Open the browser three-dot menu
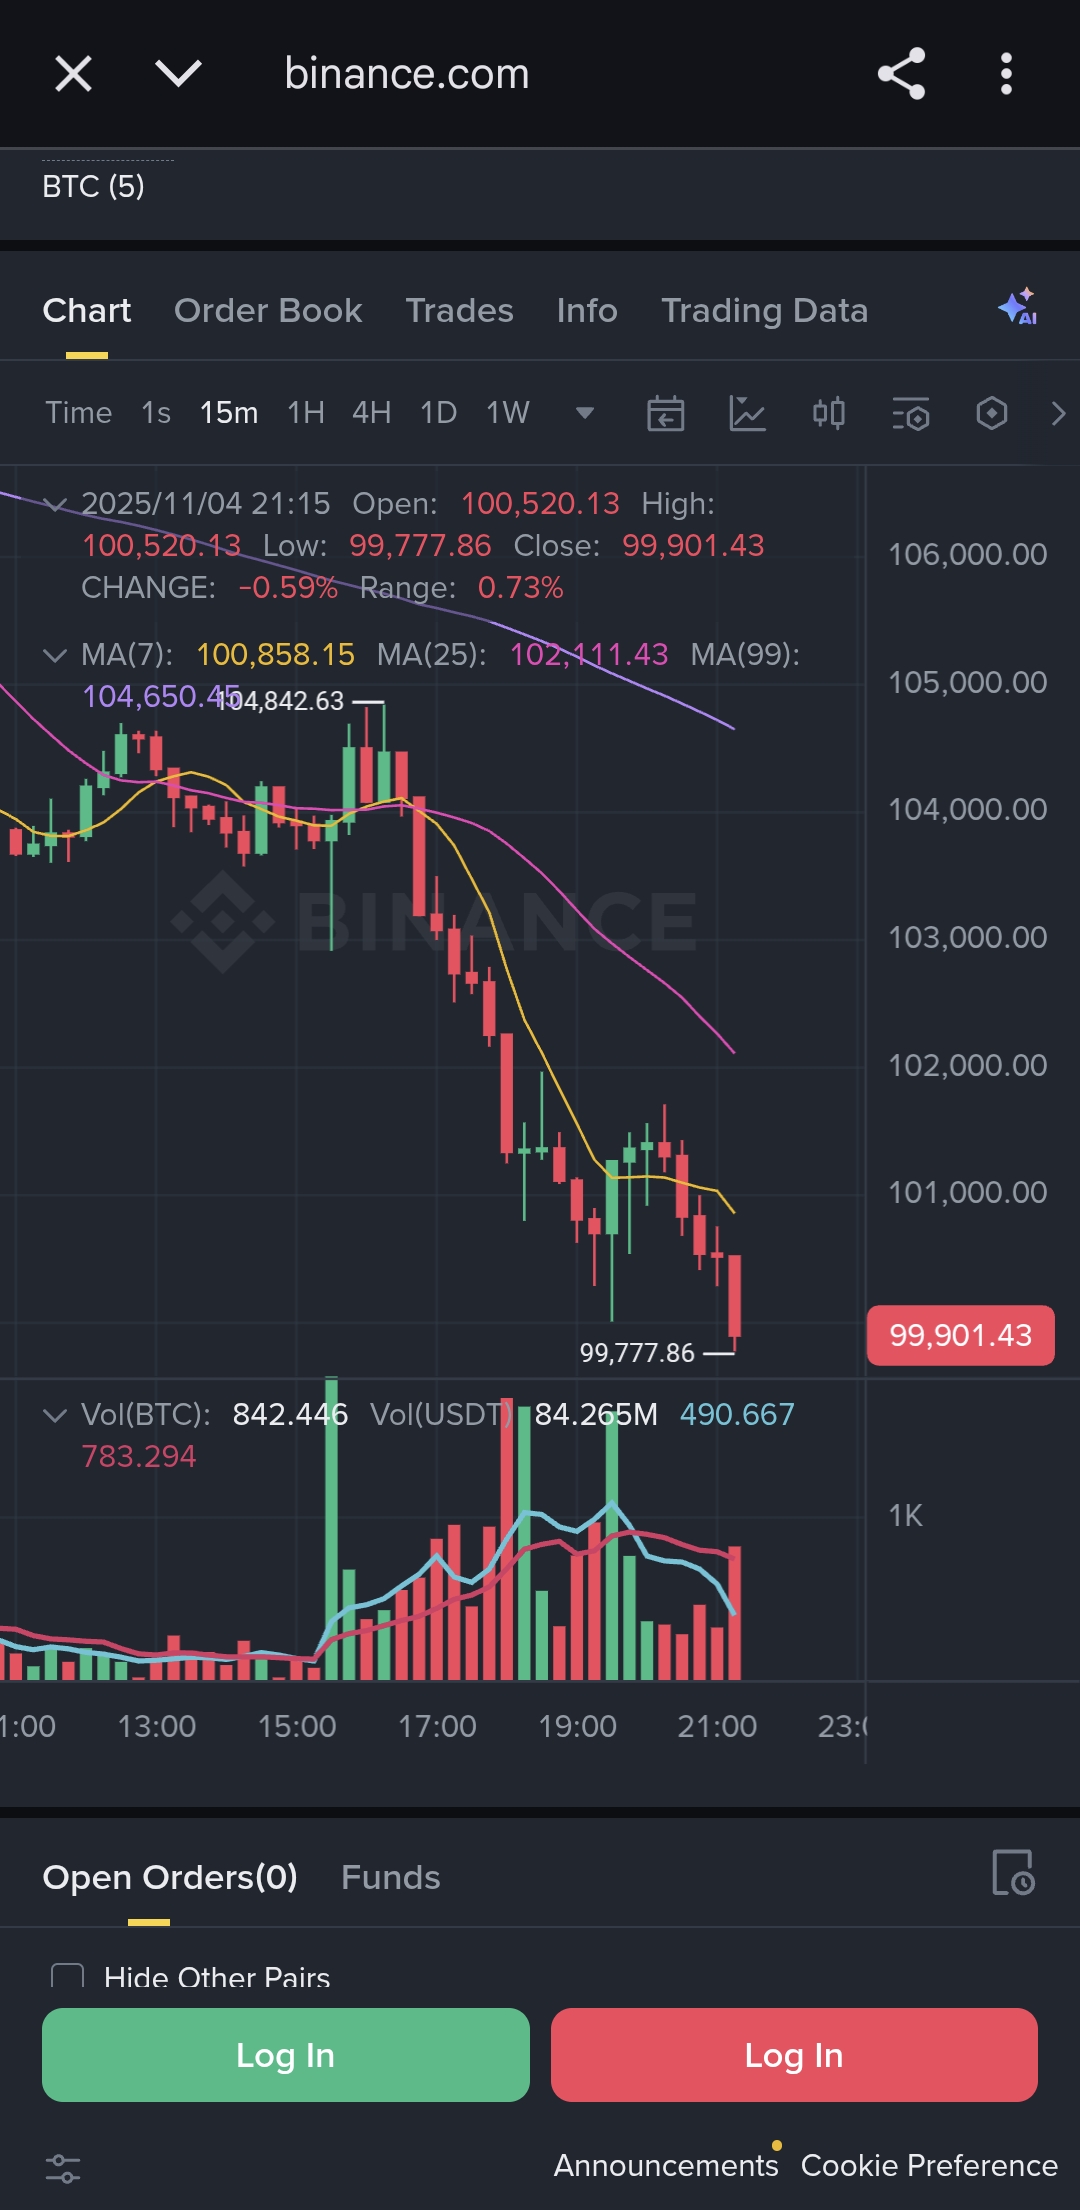This screenshot has width=1080, height=2210. (1006, 74)
